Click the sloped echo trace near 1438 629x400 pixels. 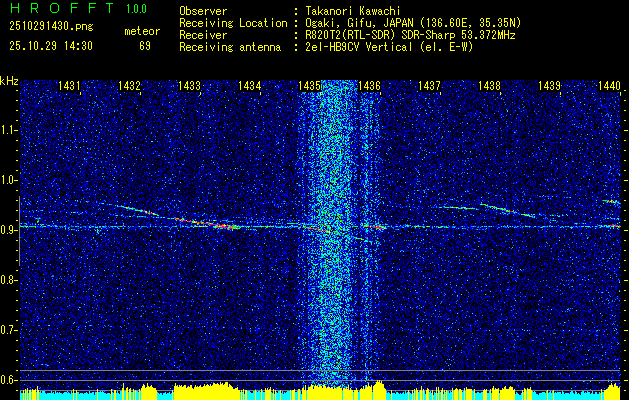pyautogui.click(x=507, y=210)
